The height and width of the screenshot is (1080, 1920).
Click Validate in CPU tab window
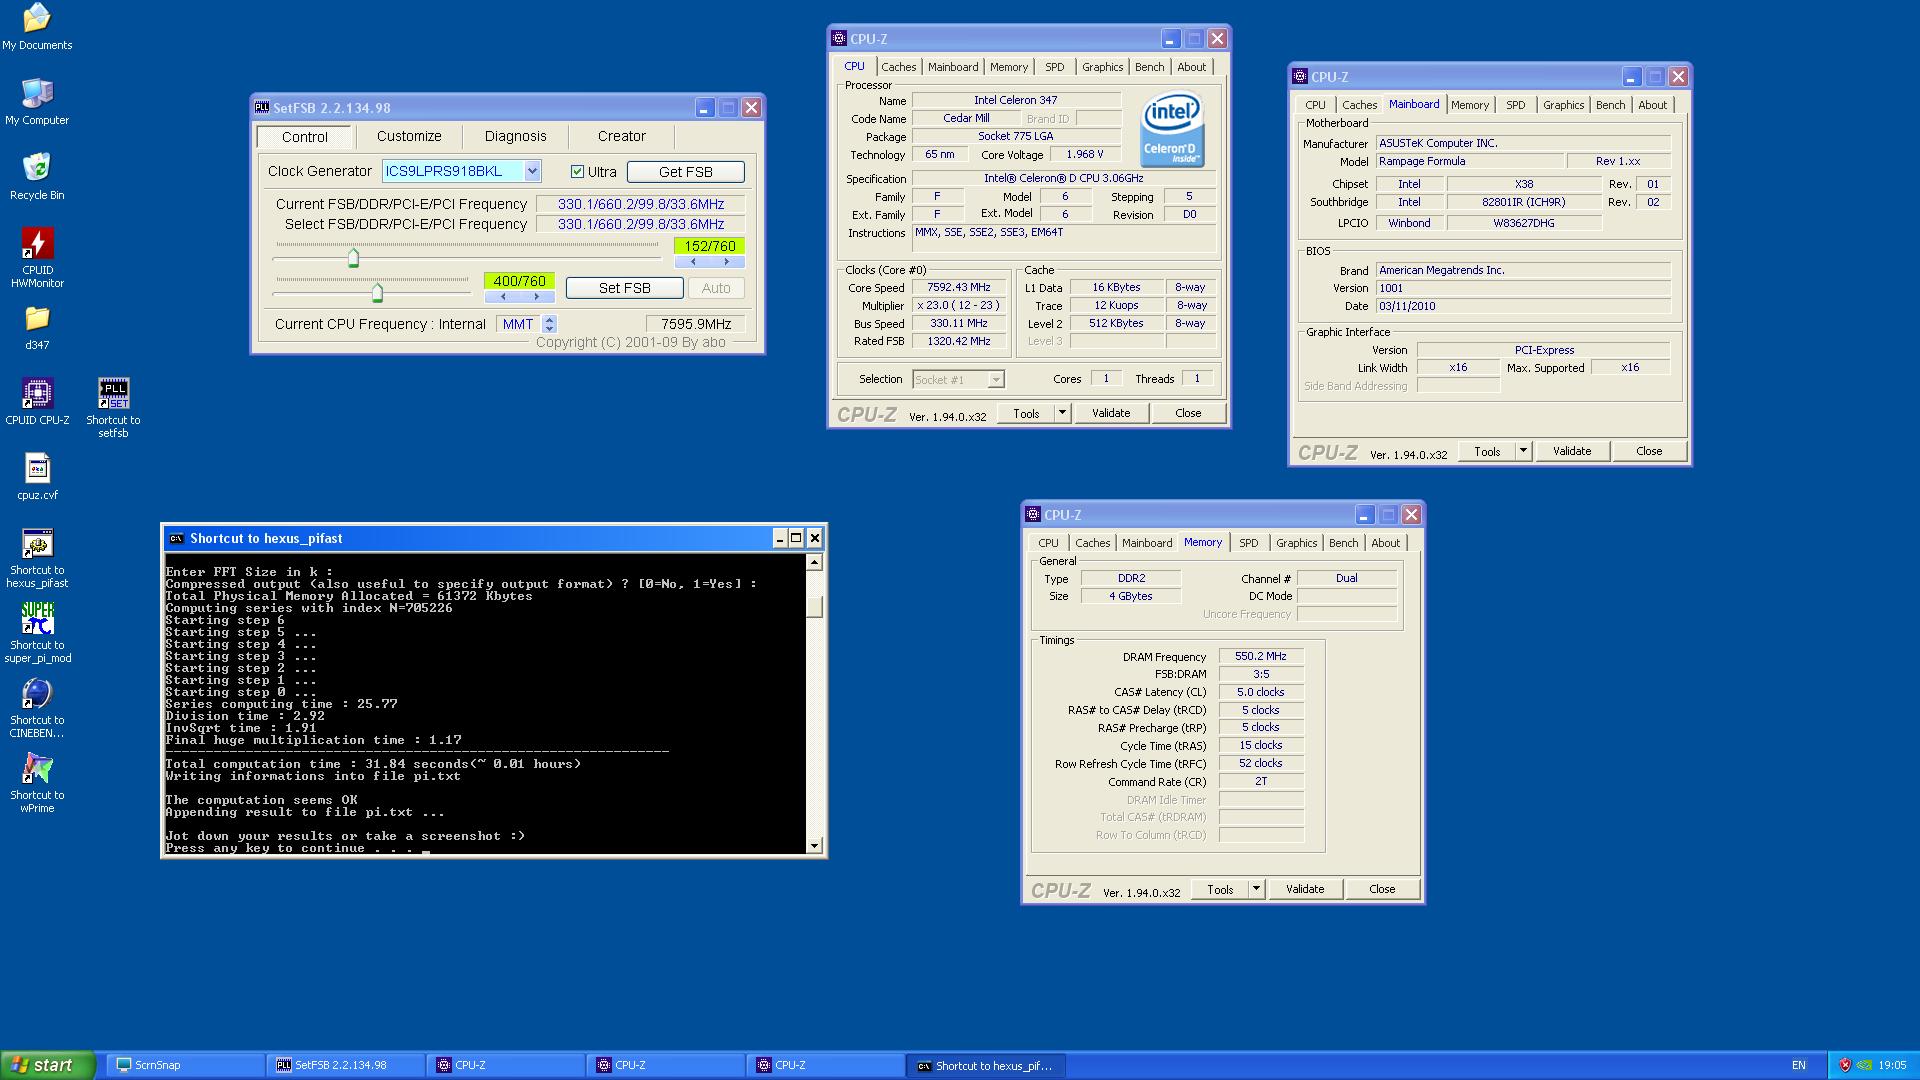point(1111,413)
